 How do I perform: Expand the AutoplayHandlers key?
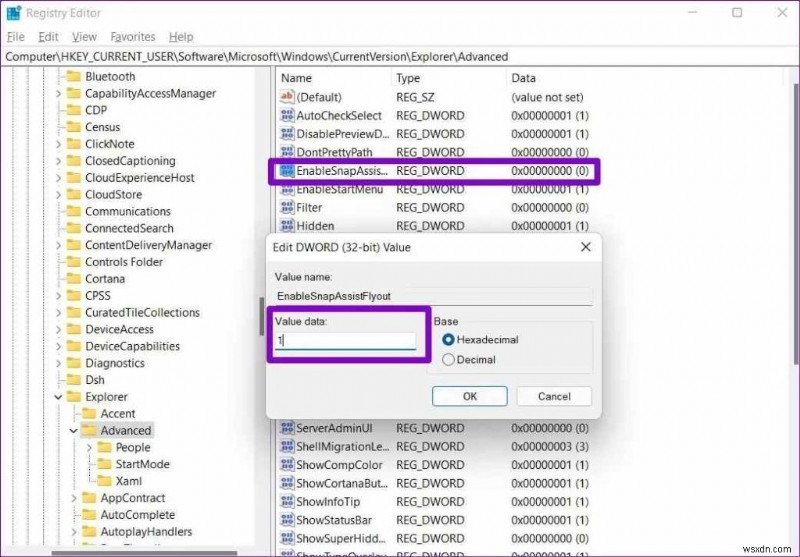click(73, 531)
